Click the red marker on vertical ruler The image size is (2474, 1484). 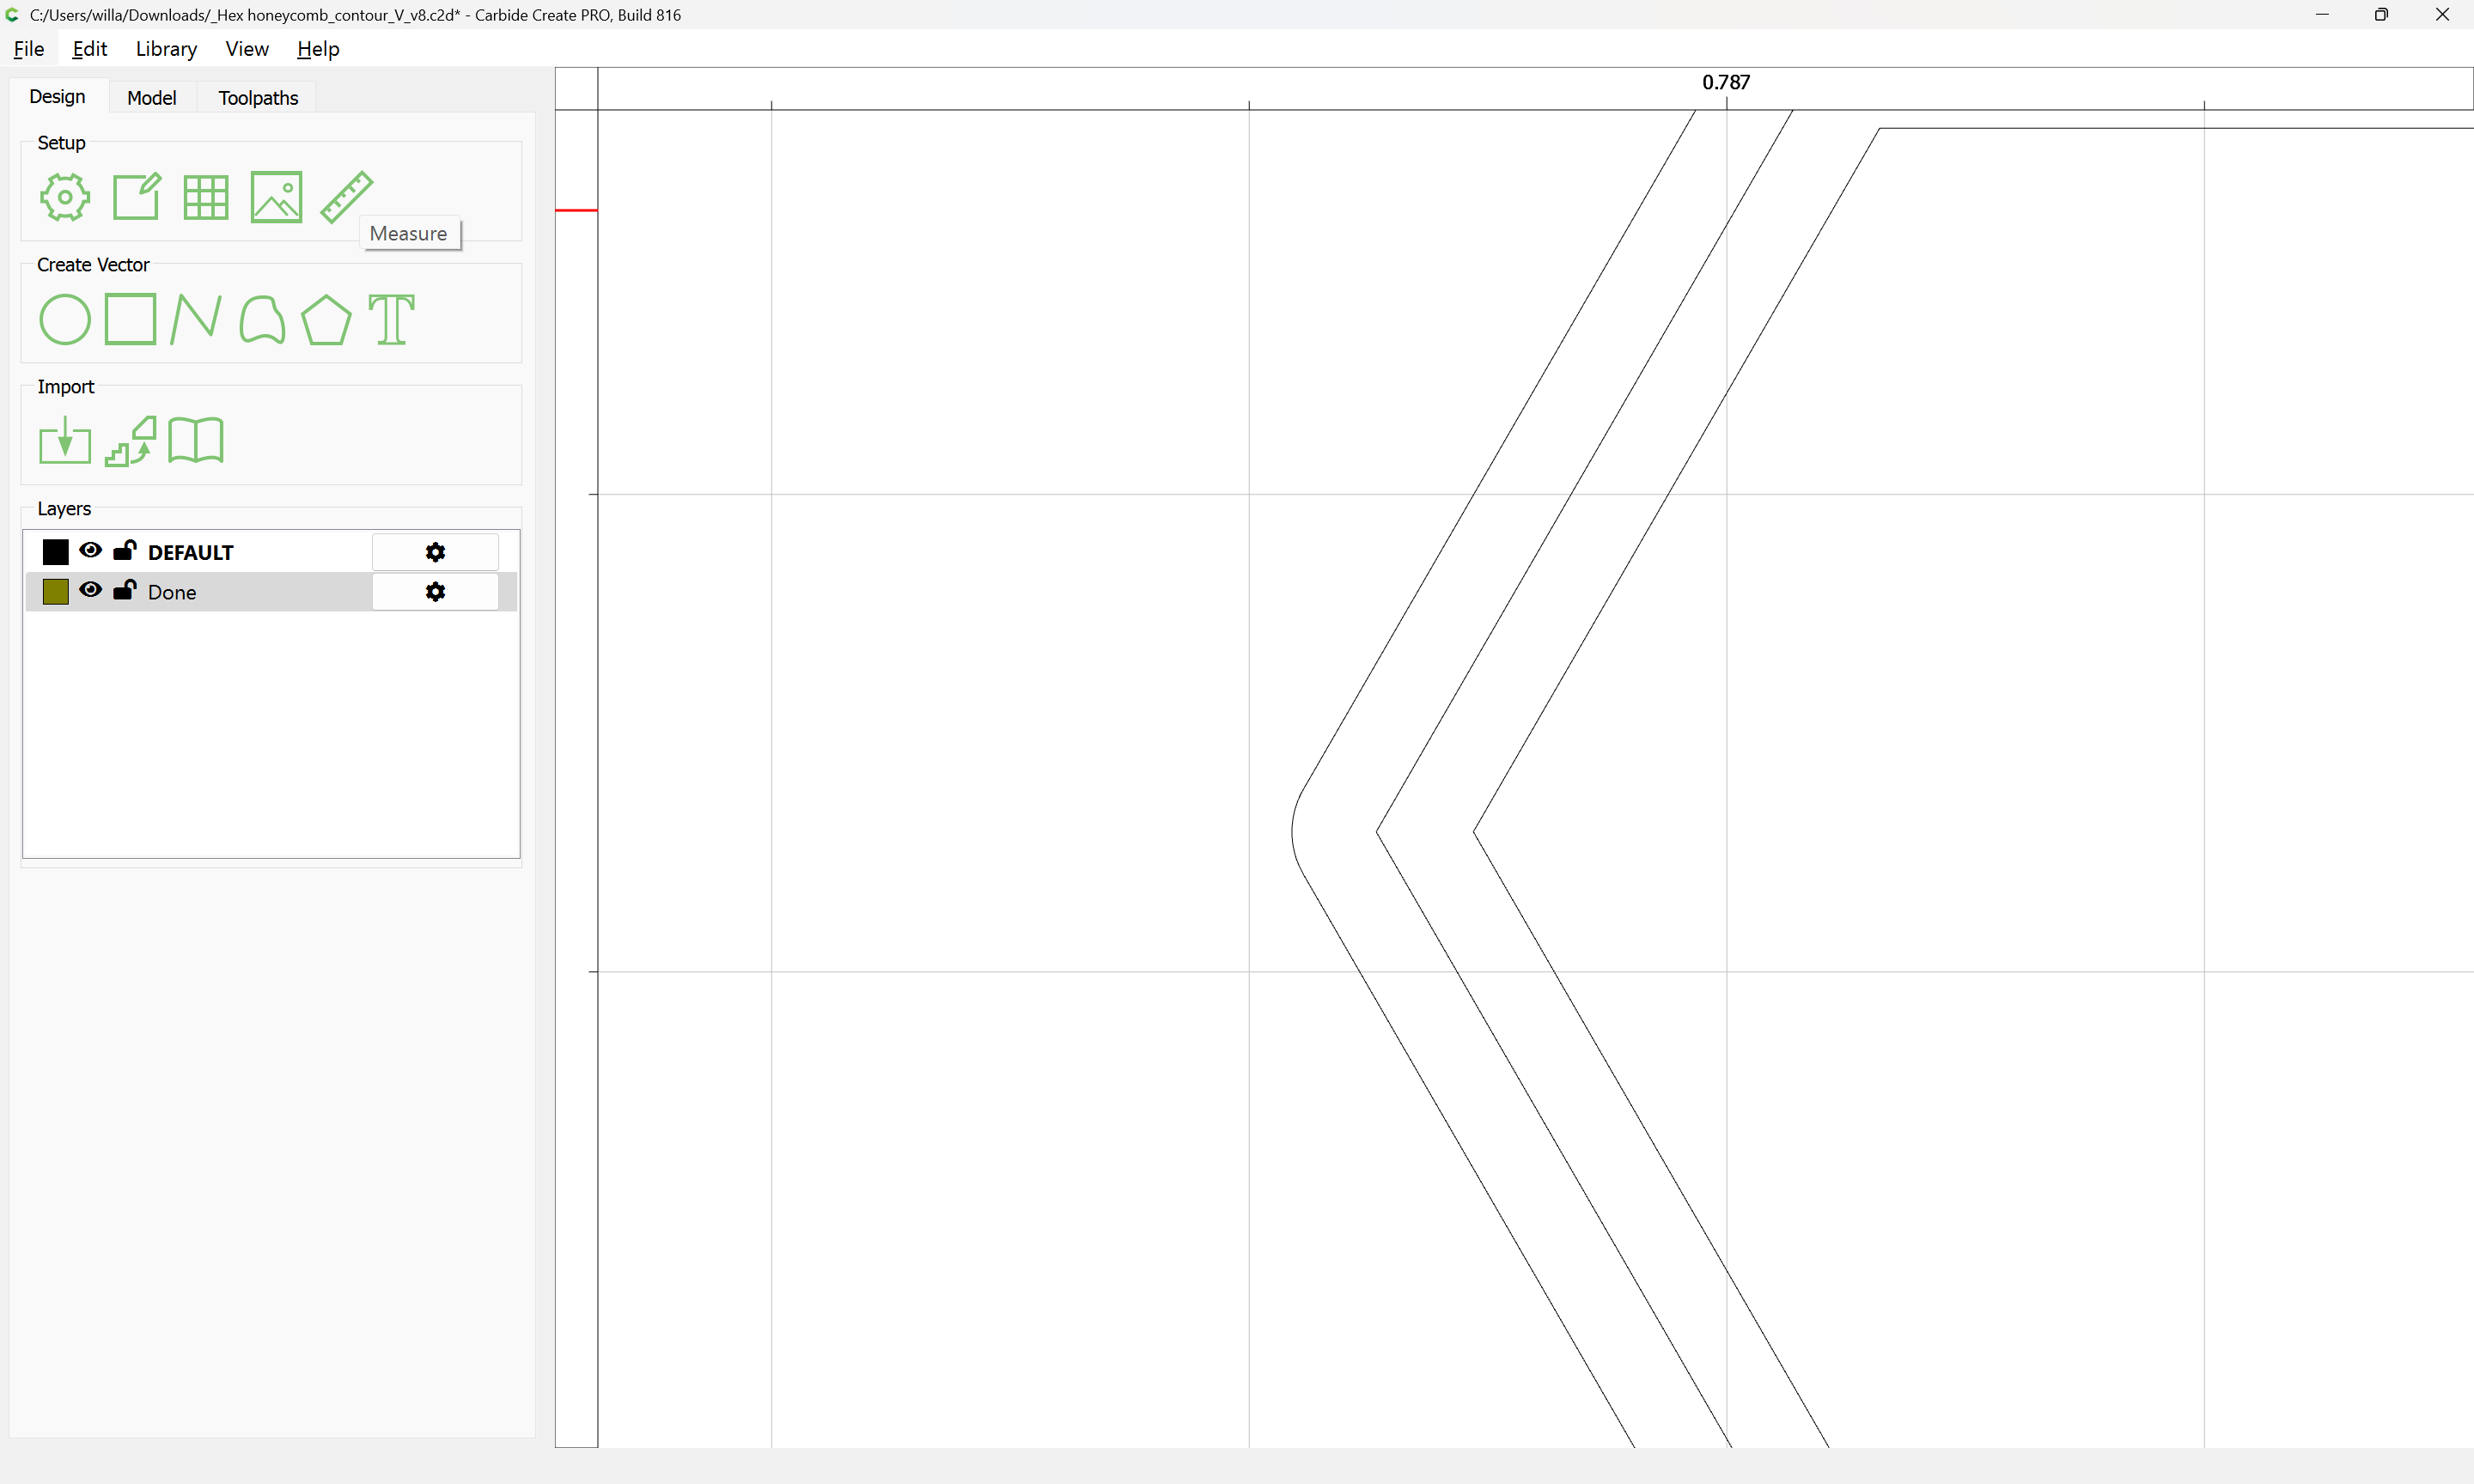(x=577, y=210)
